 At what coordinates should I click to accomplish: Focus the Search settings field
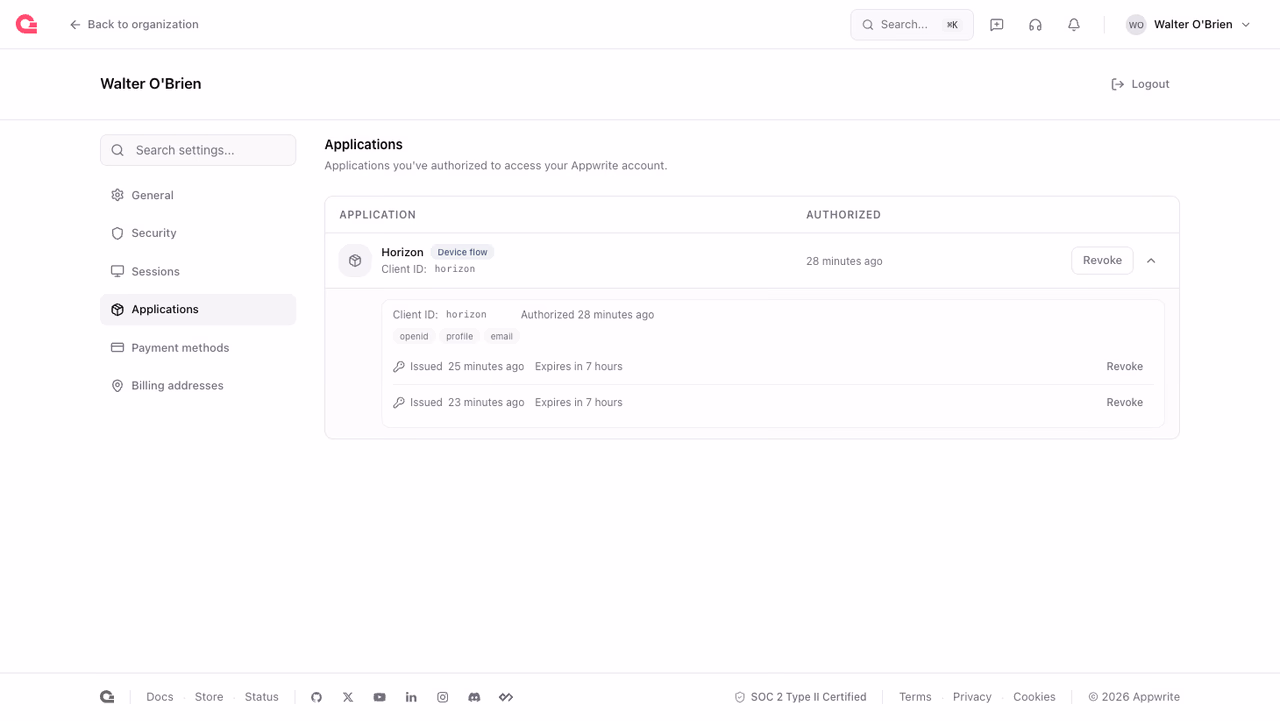pyautogui.click(x=198, y=150)
